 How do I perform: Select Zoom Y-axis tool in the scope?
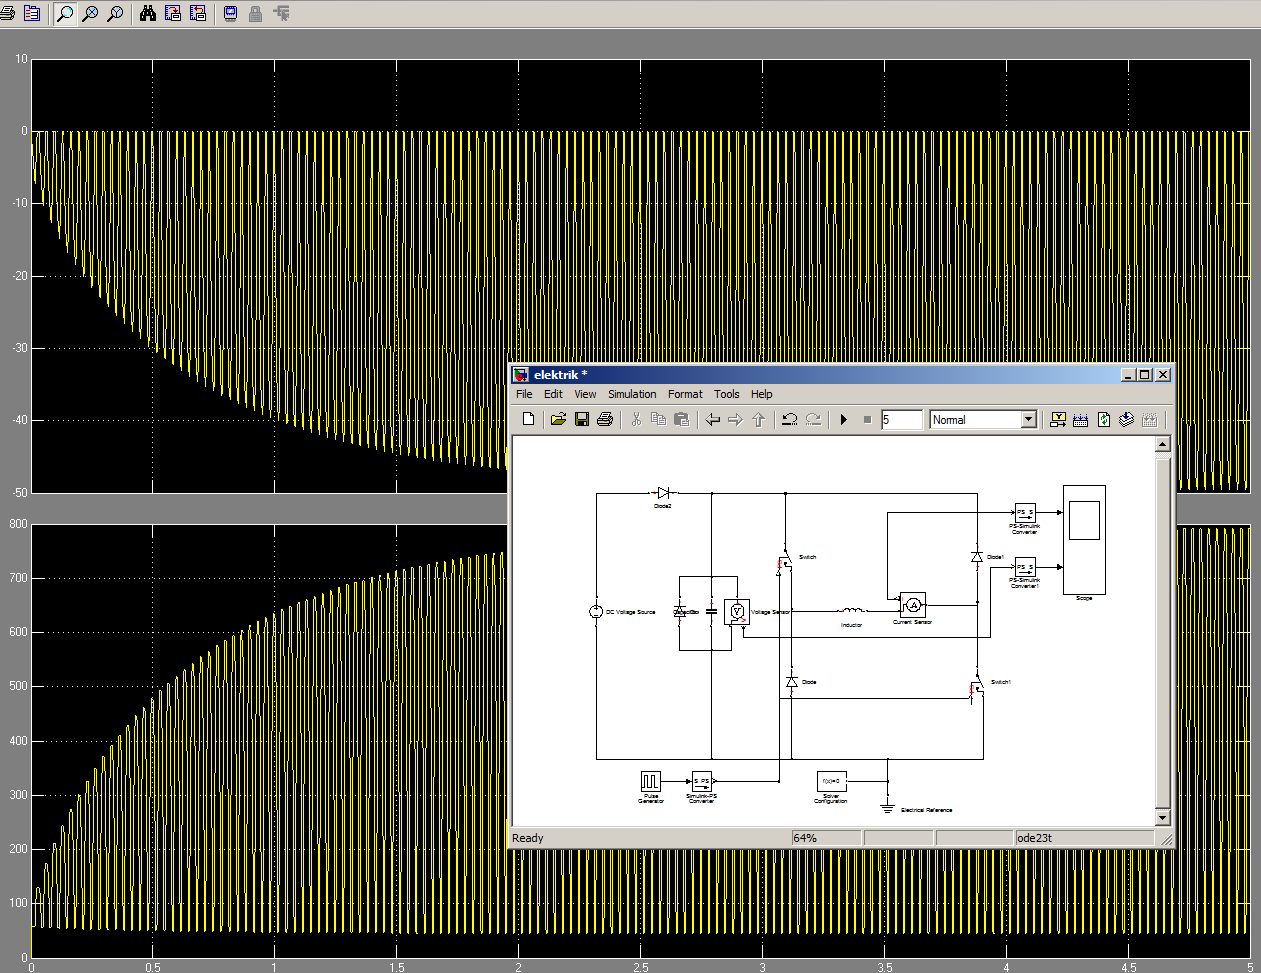(x=115, y=14)
